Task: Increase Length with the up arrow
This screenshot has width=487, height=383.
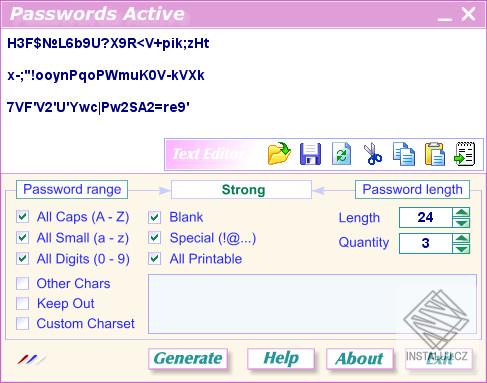Action: click(x=461, y=212)
